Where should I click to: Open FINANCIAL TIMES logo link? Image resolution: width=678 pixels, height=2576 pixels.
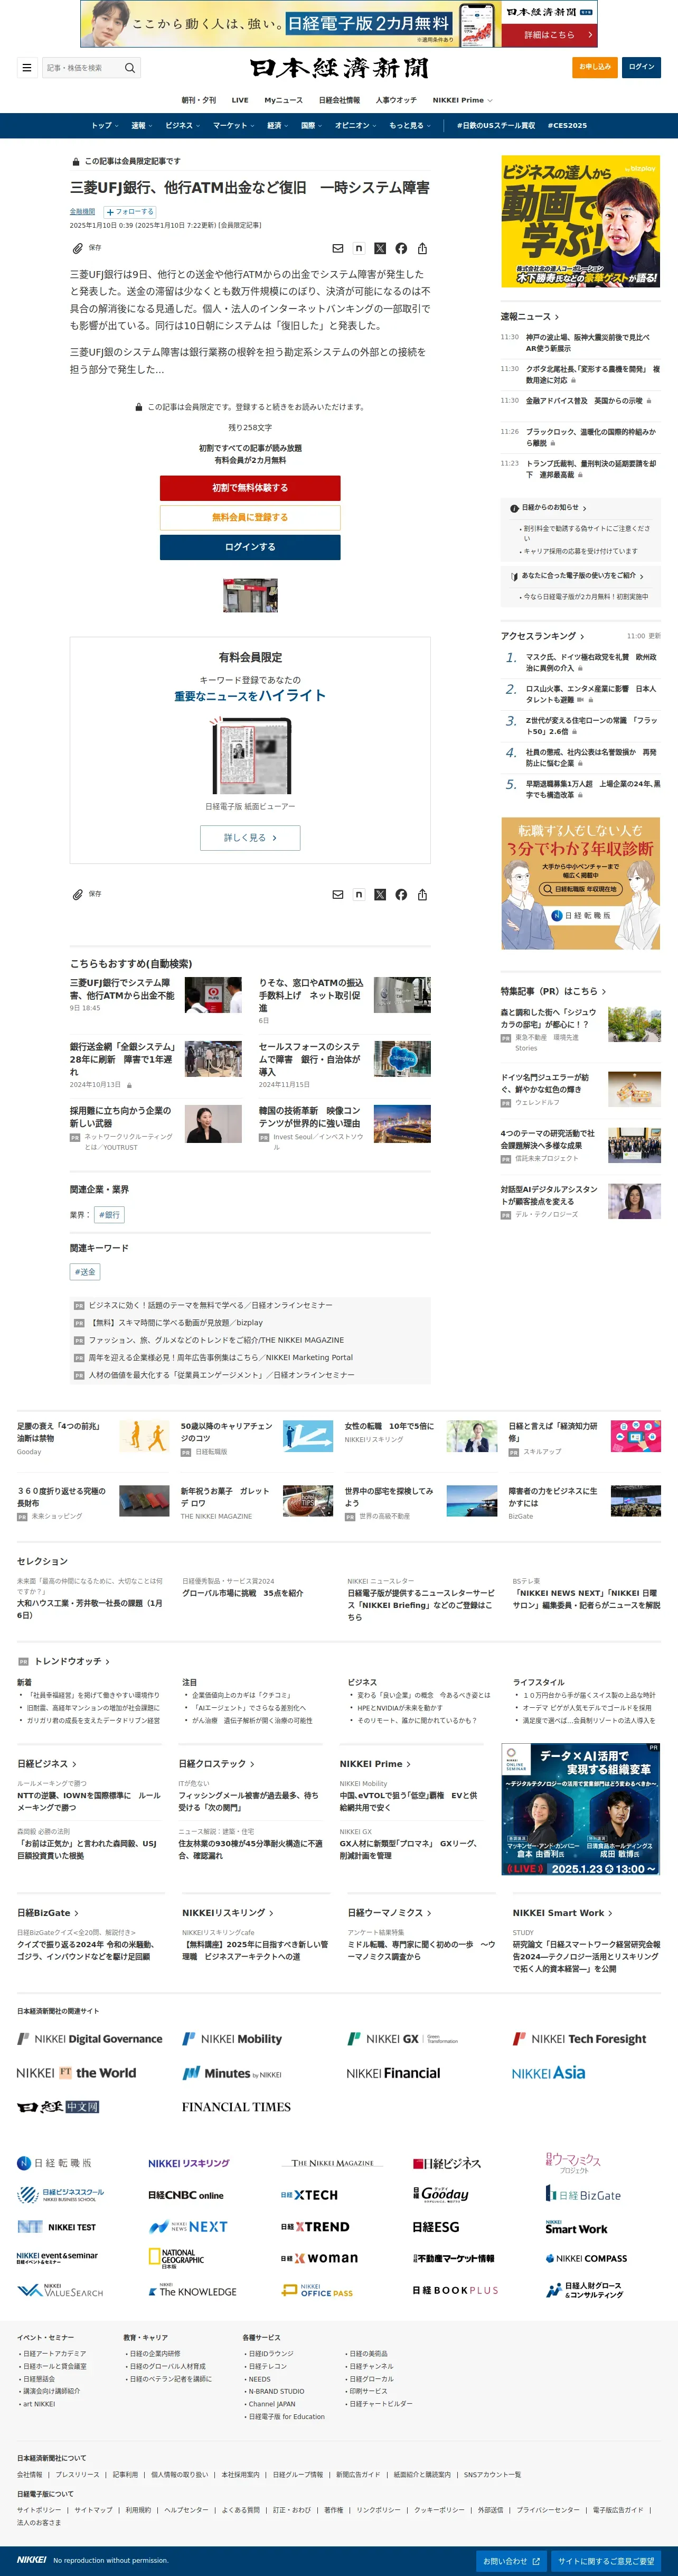point(236,2106)
